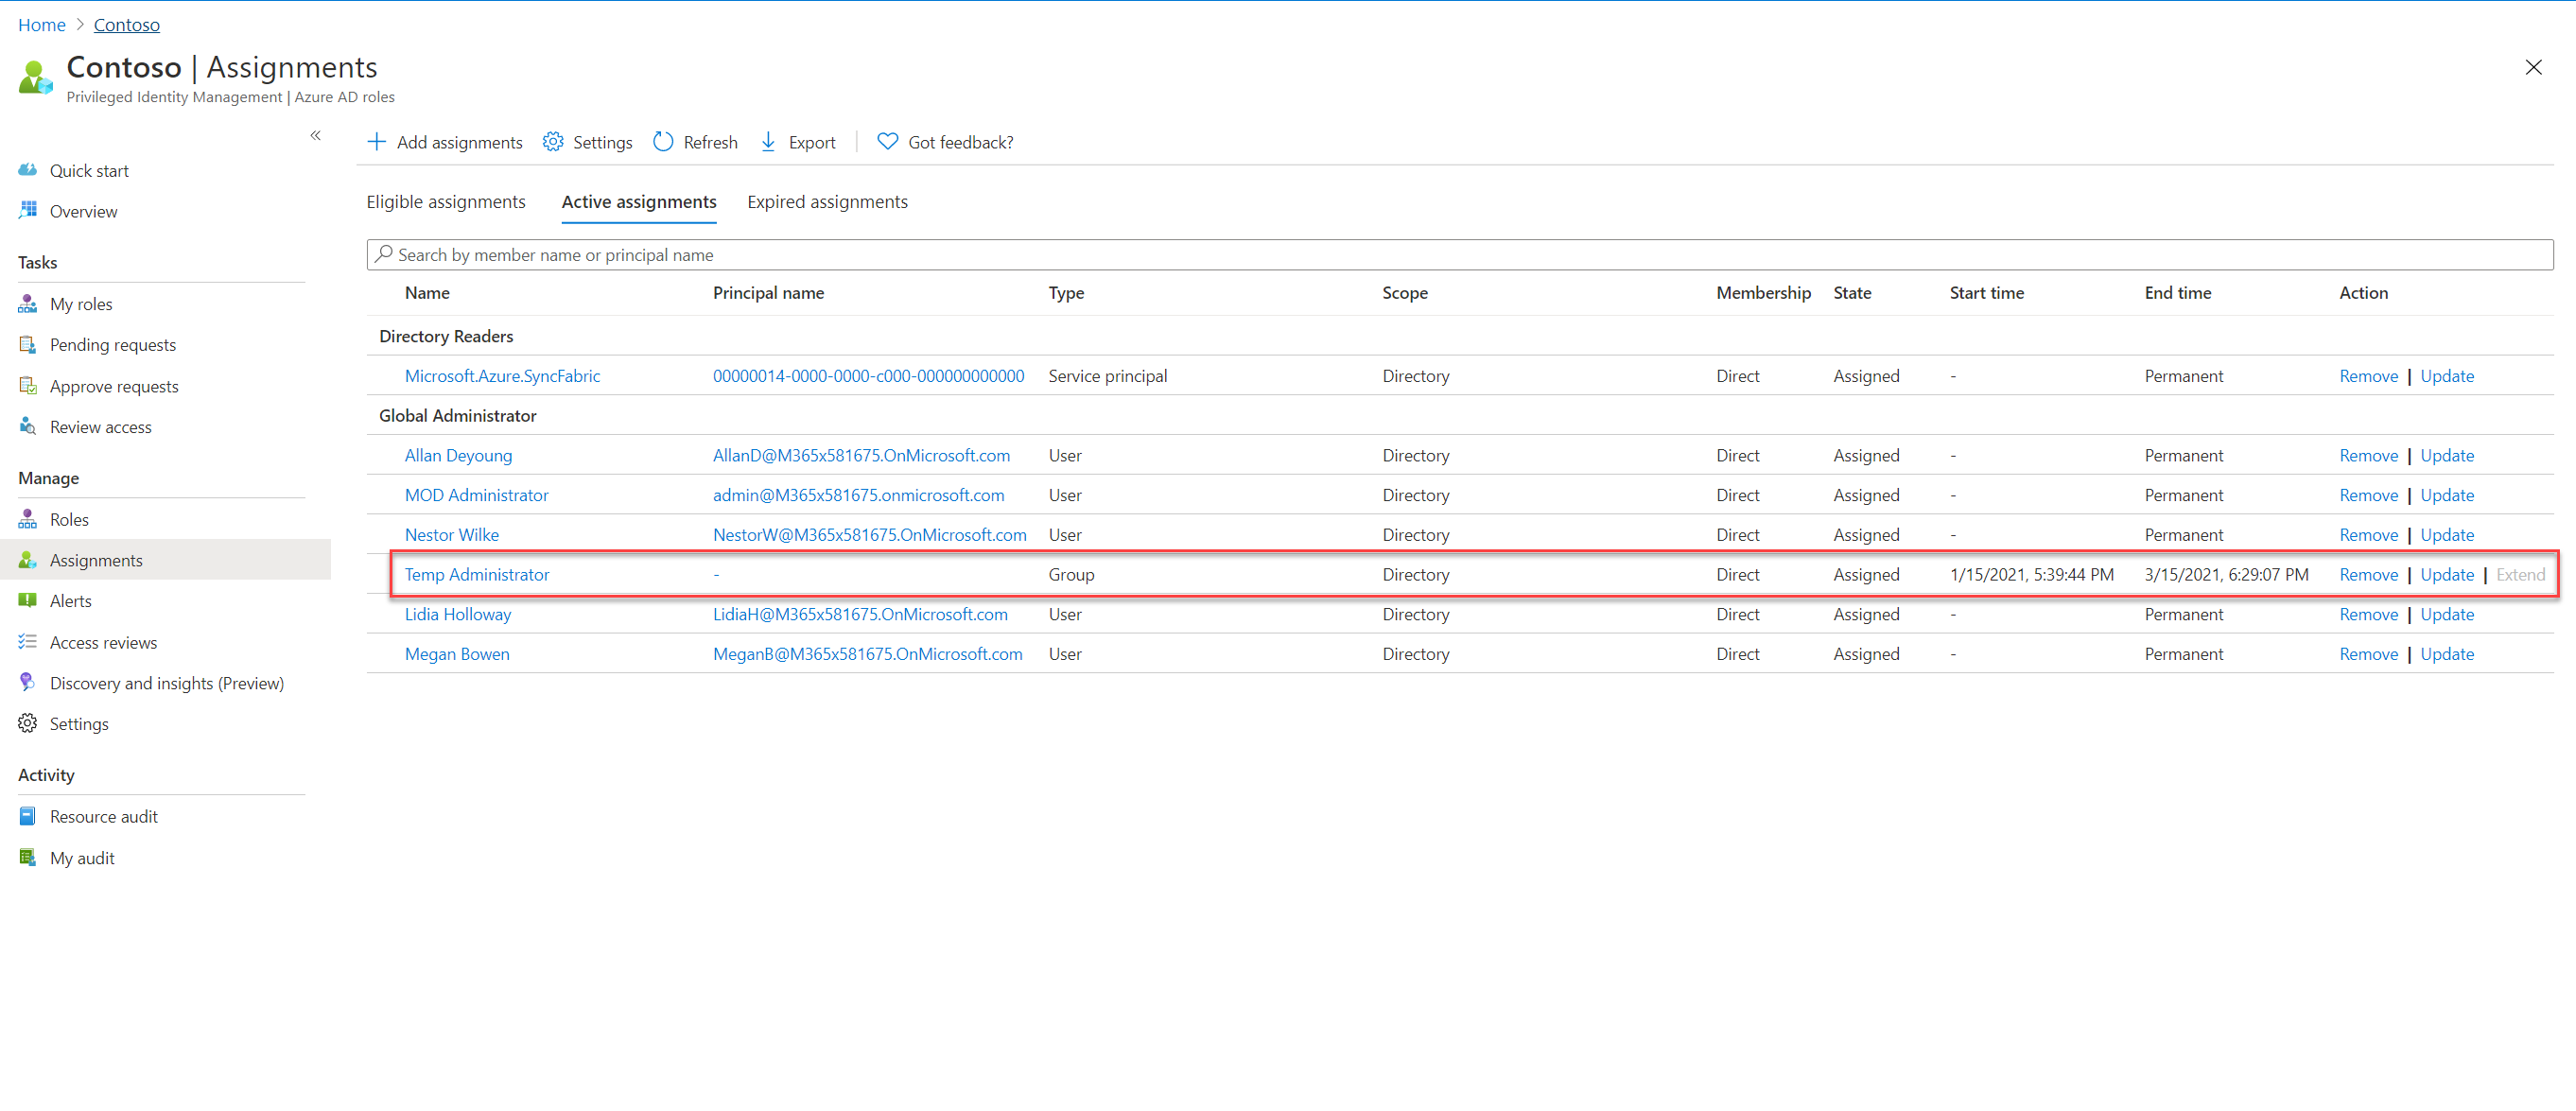Click the Global Administrator group row
The width and height of the screenshot is (2576, 1111).
click(1460, 415)
